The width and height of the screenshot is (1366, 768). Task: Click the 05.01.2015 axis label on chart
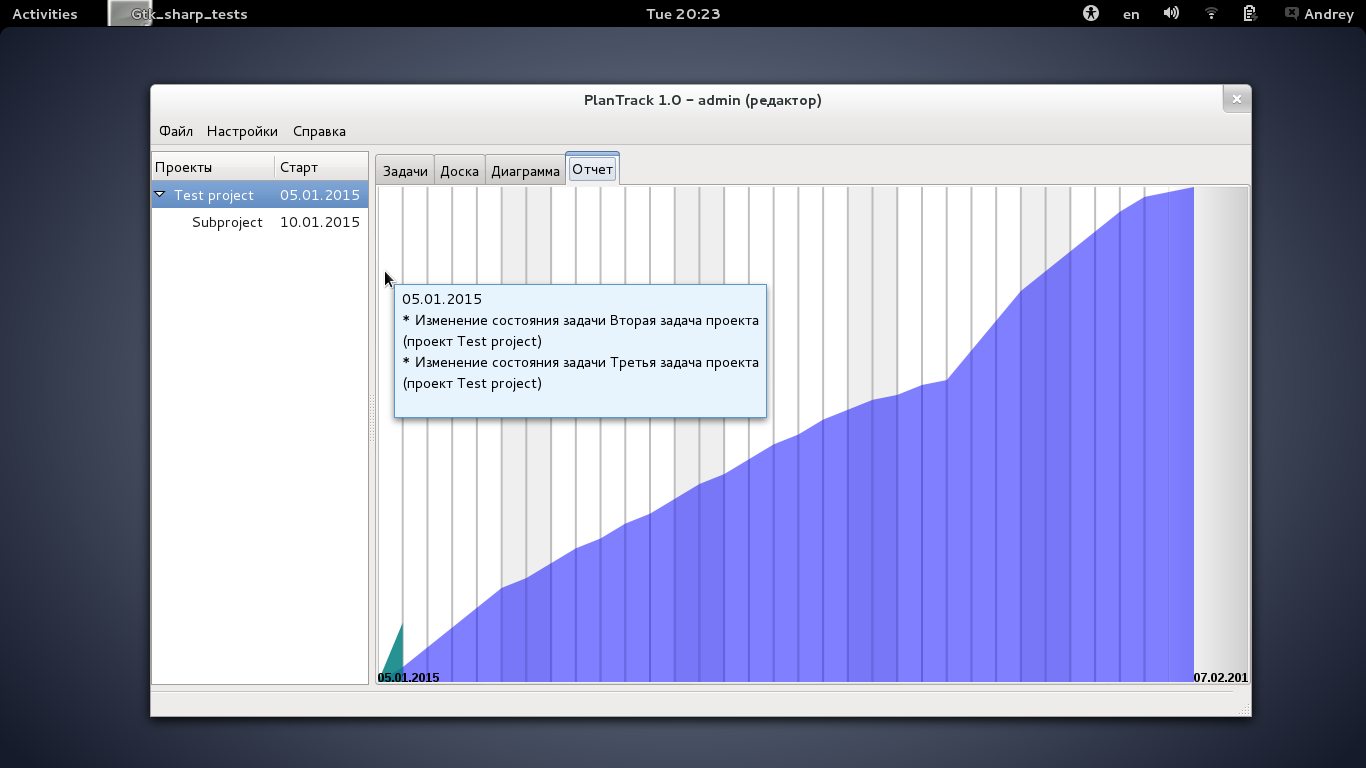[x=408, y=677]
